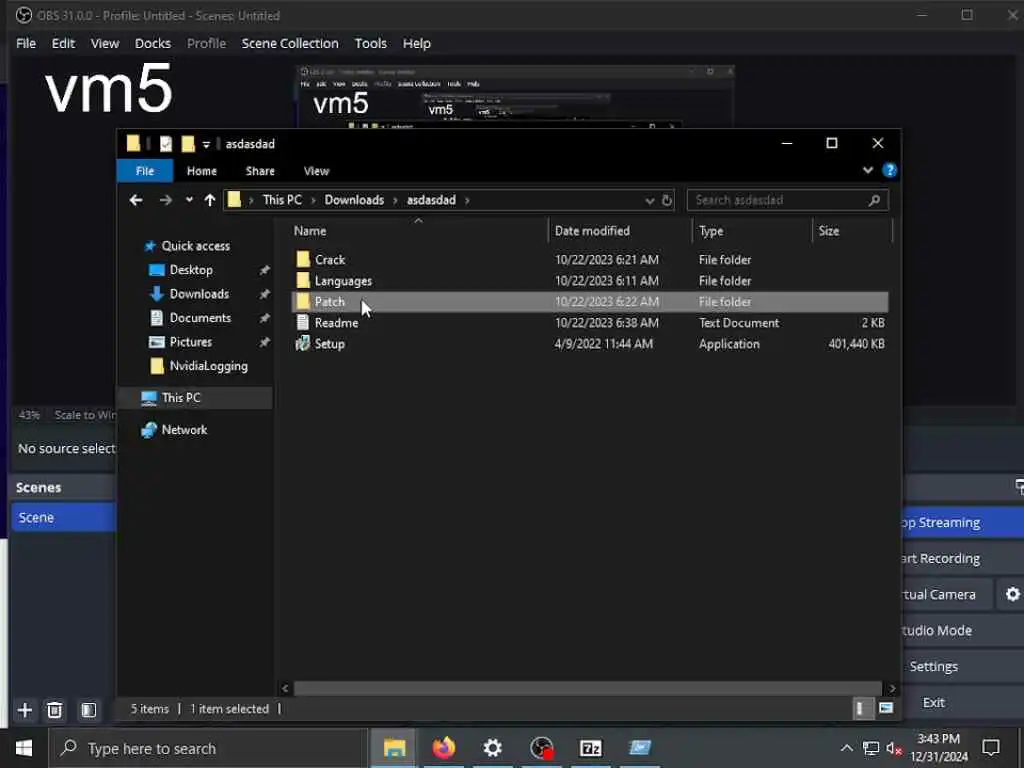Expand breadcrumb arrow after Downloads
Viewport: 1024px width, 768px height.
tap(395, 200)
